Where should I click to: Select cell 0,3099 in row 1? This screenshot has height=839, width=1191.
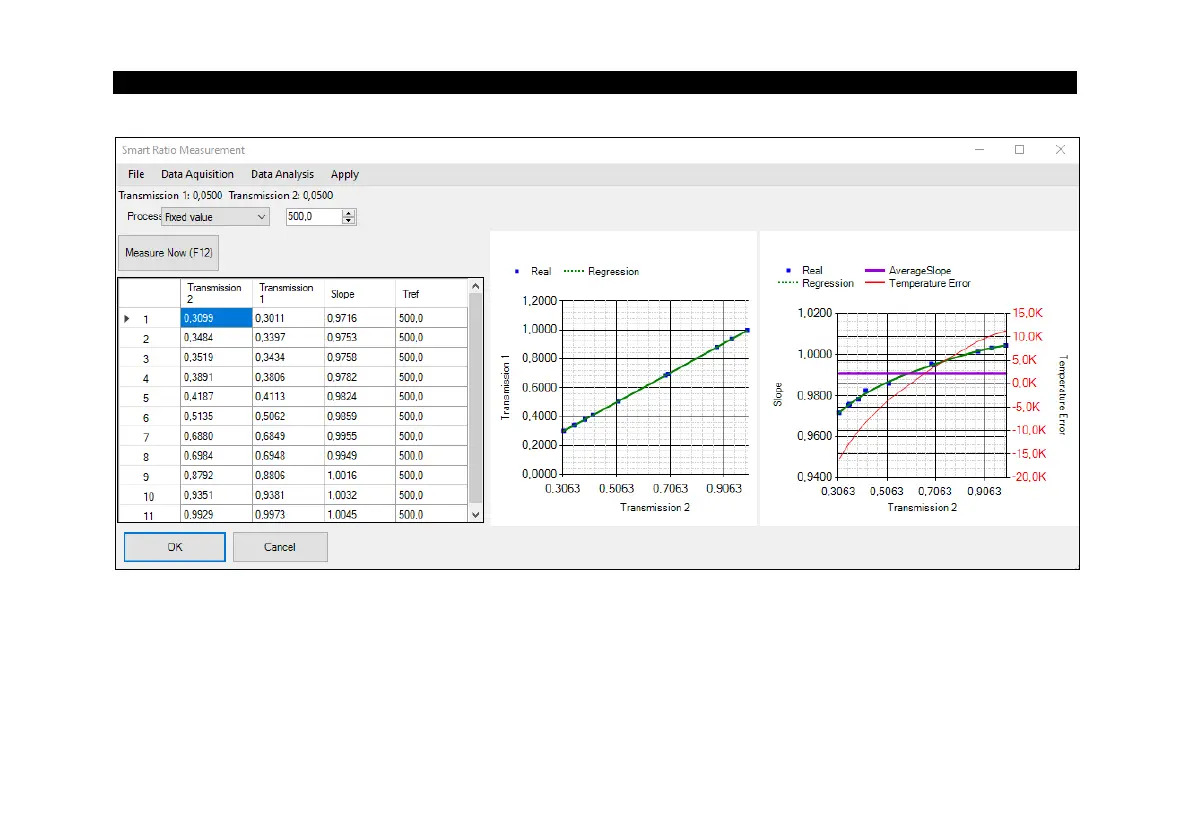(216, 318)
